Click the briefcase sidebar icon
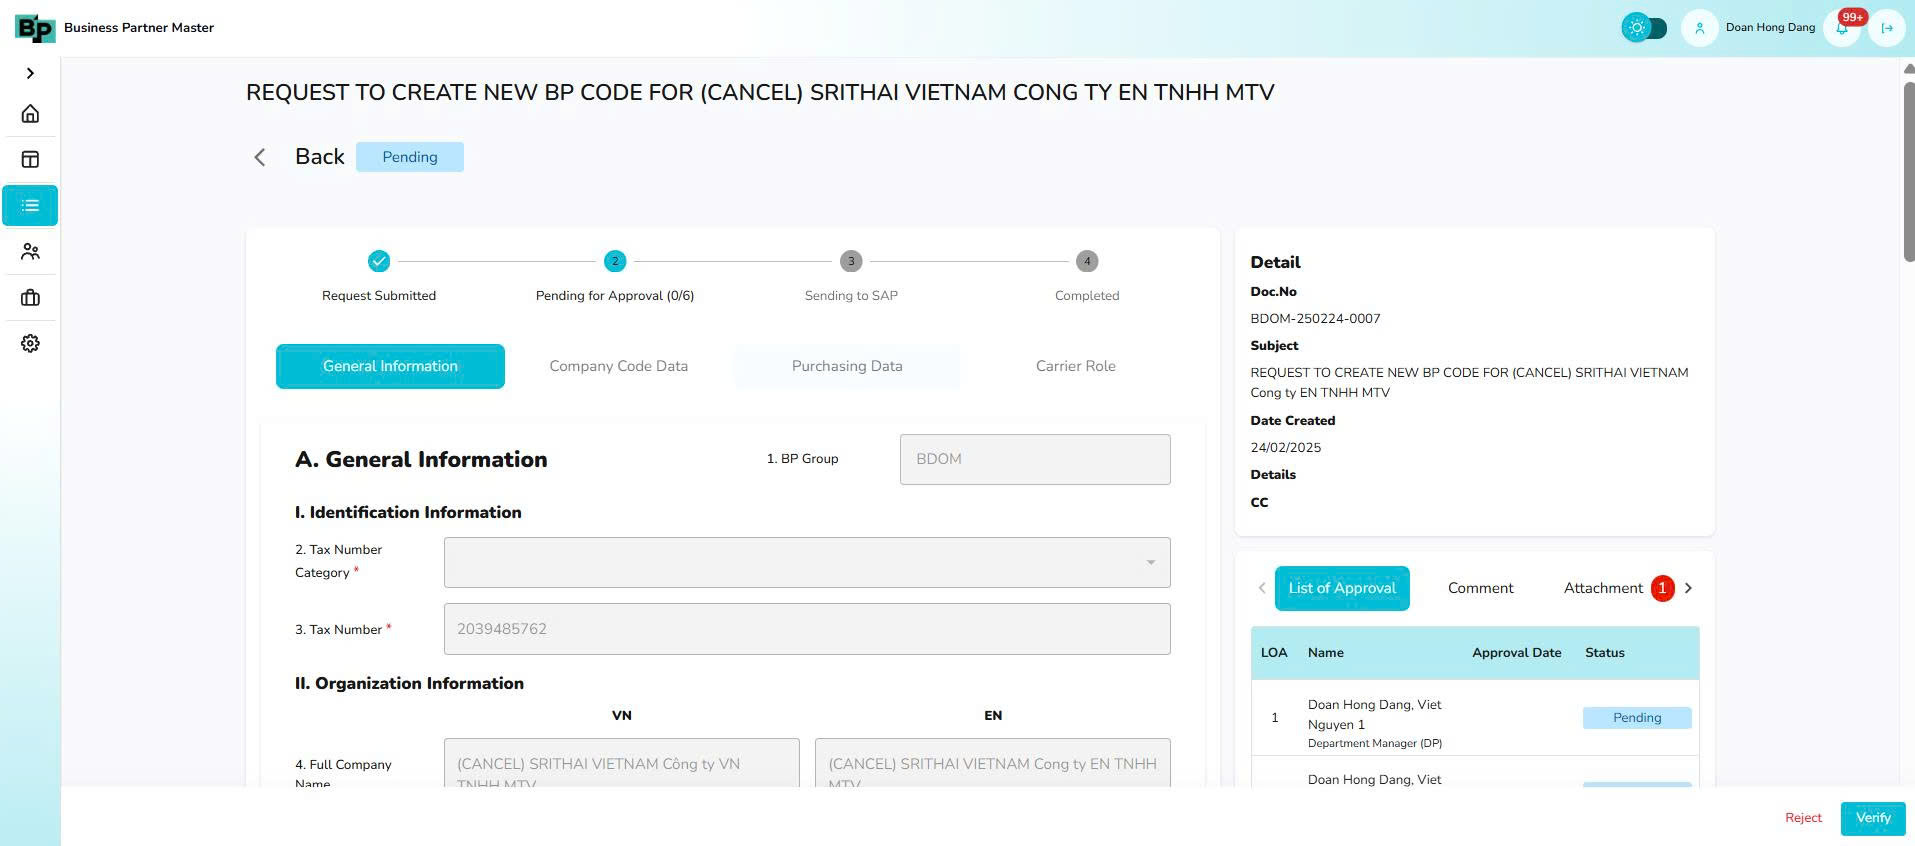 (x=30, y=298)
